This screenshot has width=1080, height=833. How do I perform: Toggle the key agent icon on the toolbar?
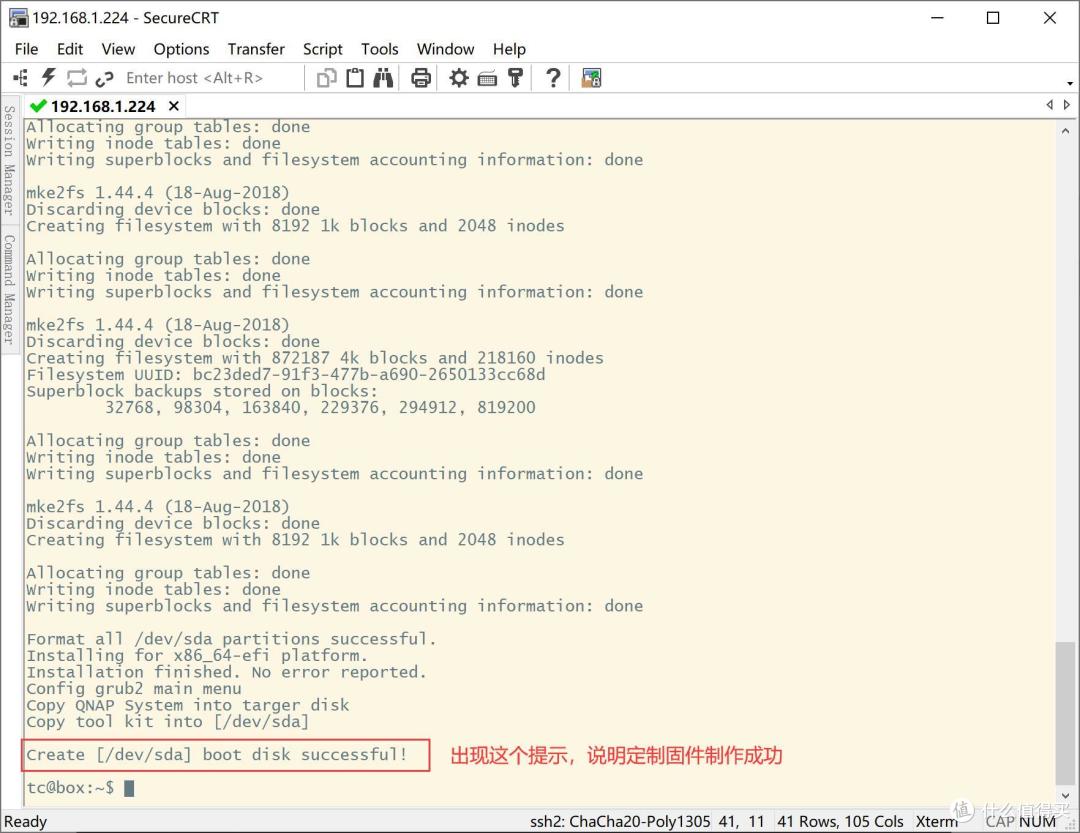515,78
